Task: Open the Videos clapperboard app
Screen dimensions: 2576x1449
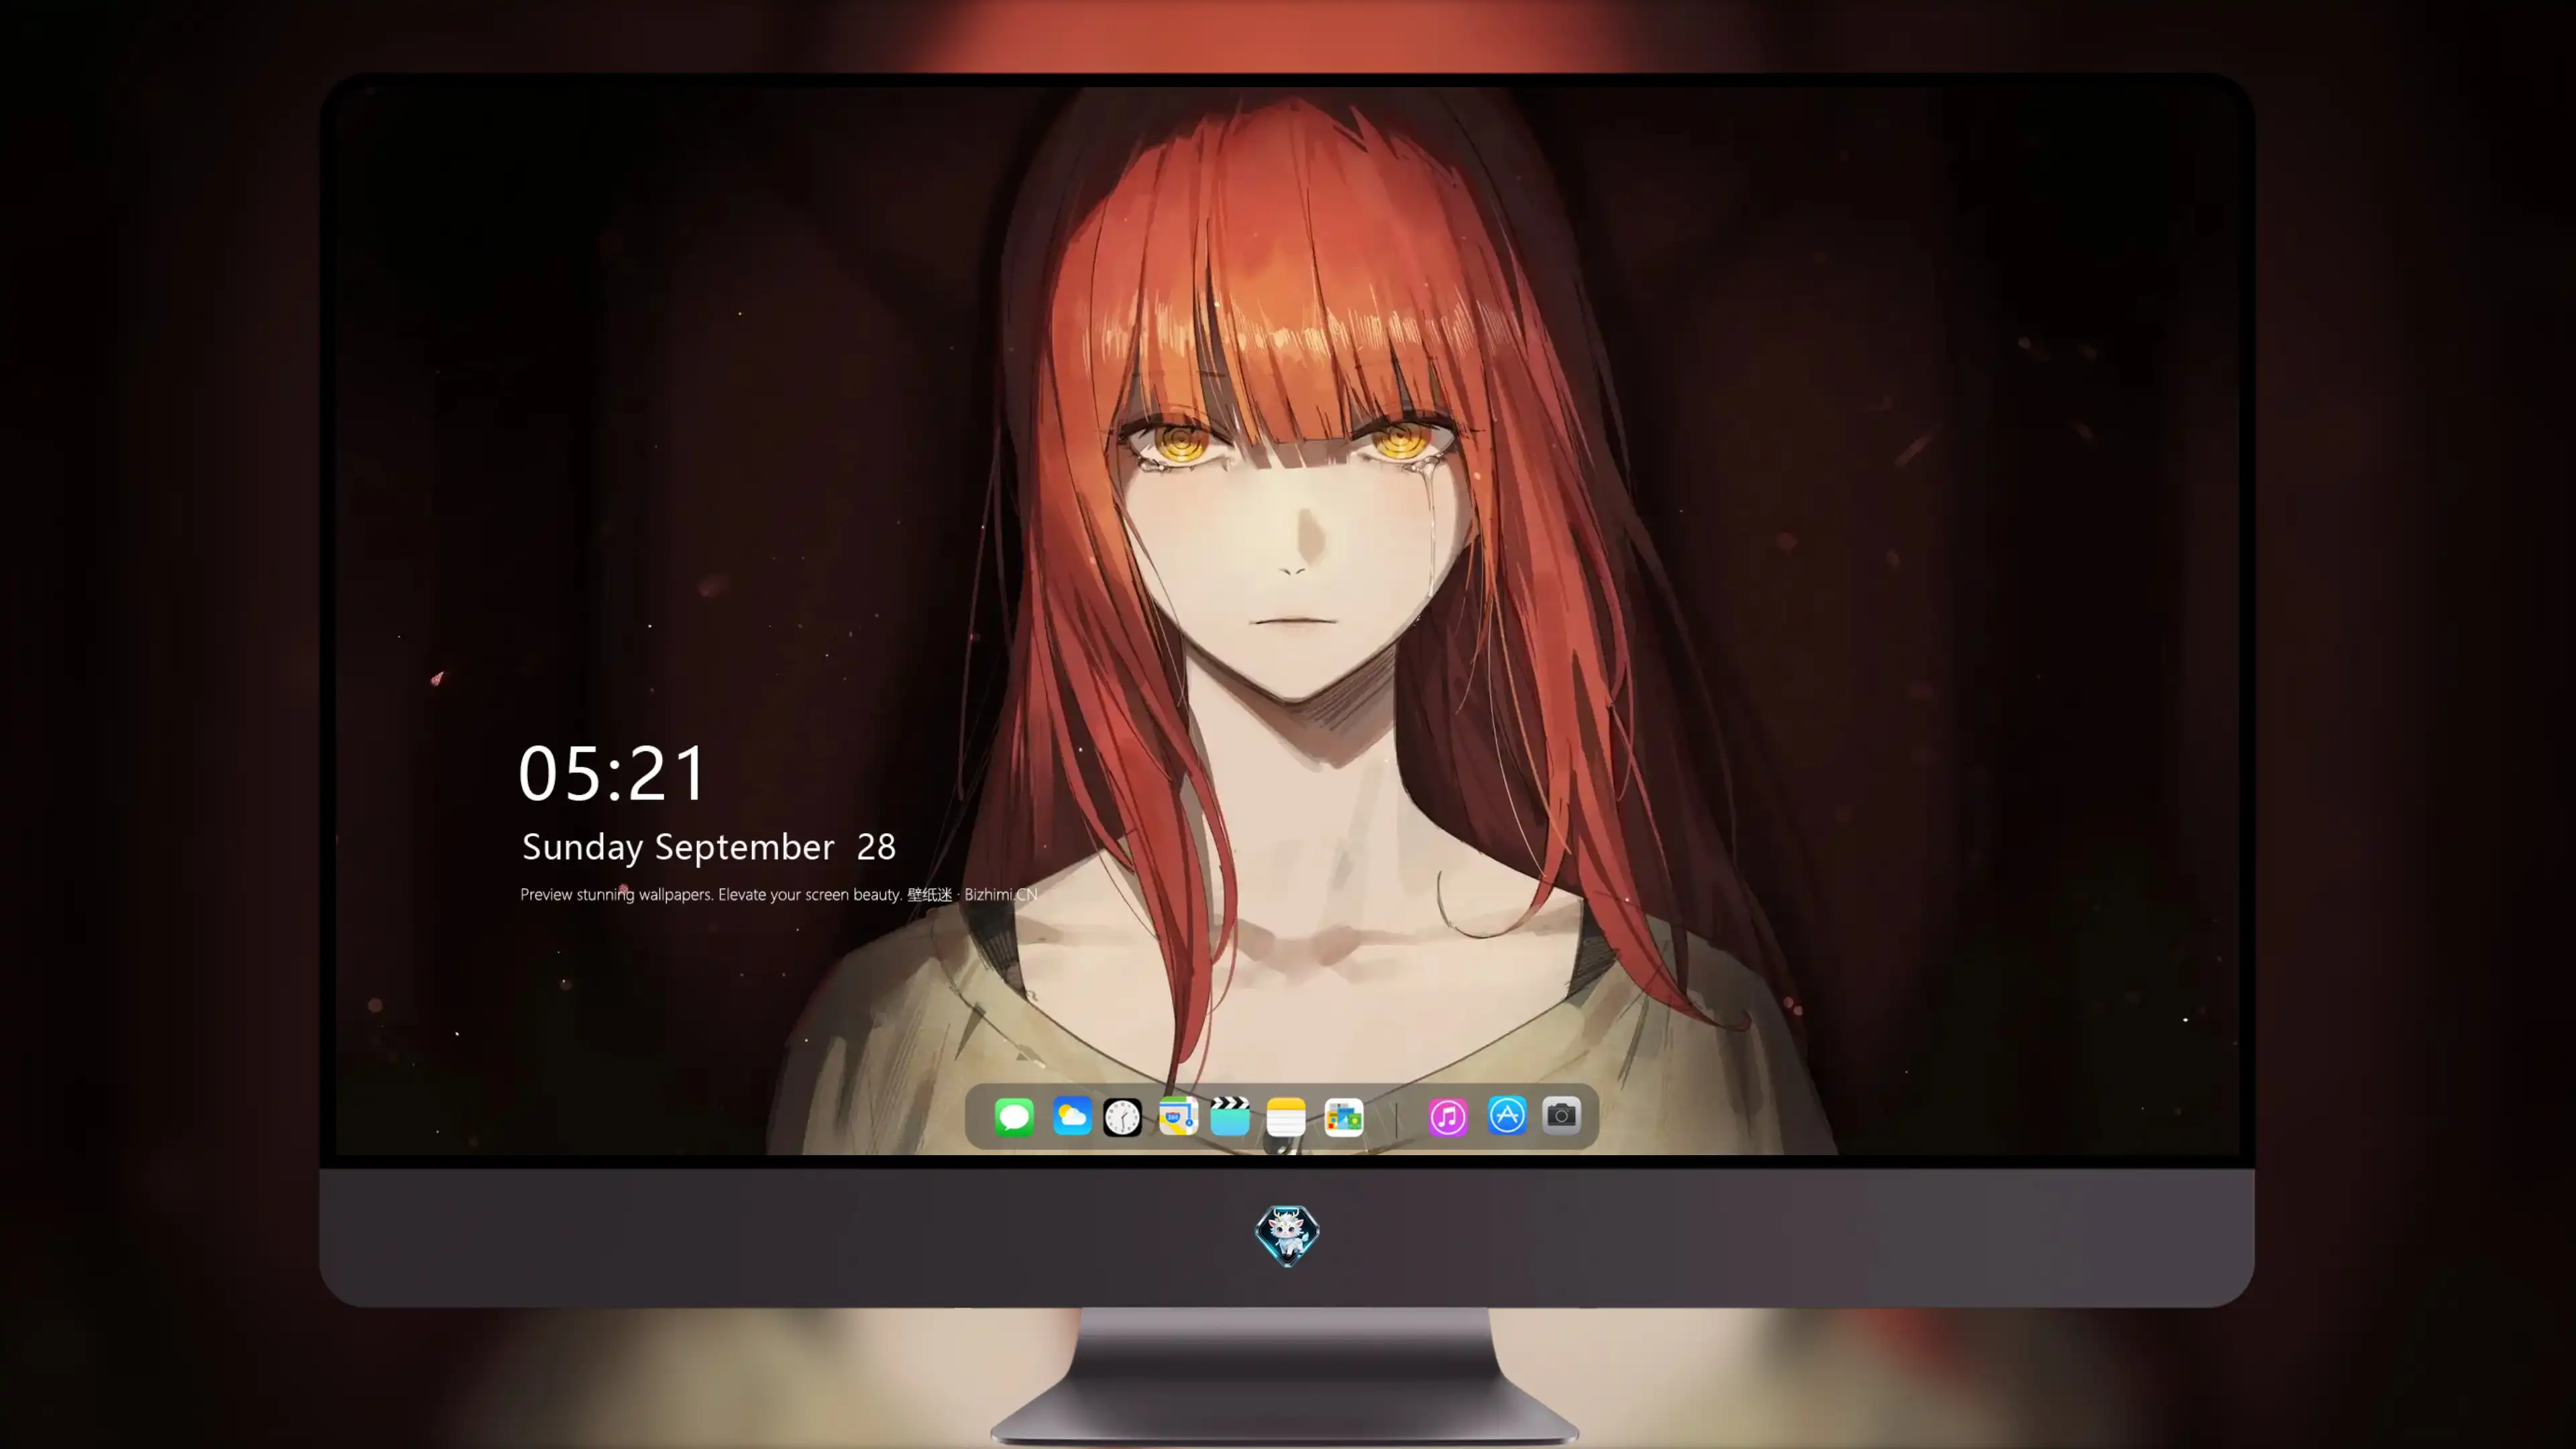Action: click(x=1230, y=1116)
